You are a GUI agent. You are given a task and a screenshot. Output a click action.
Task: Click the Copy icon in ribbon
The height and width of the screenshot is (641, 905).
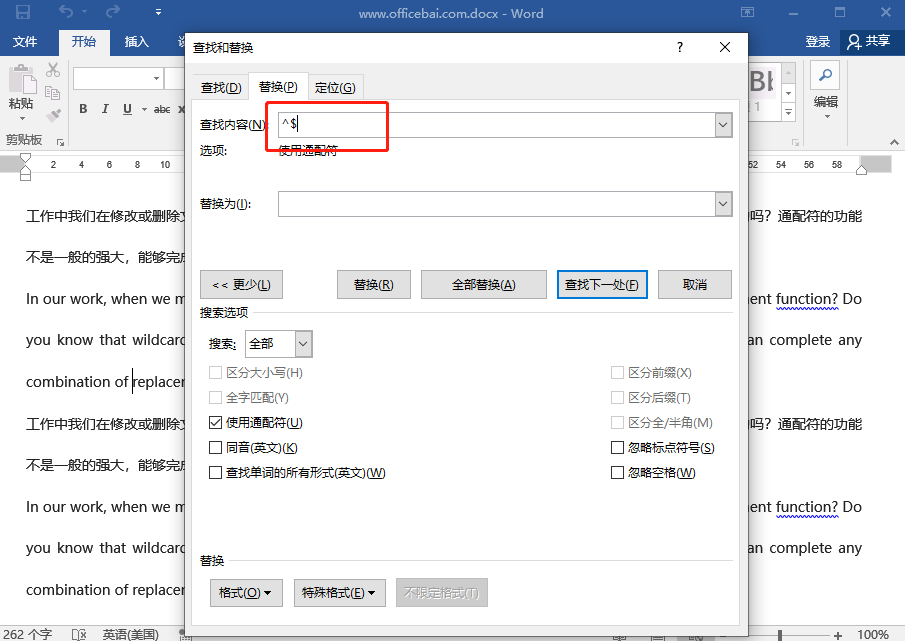tap(53, 92)
